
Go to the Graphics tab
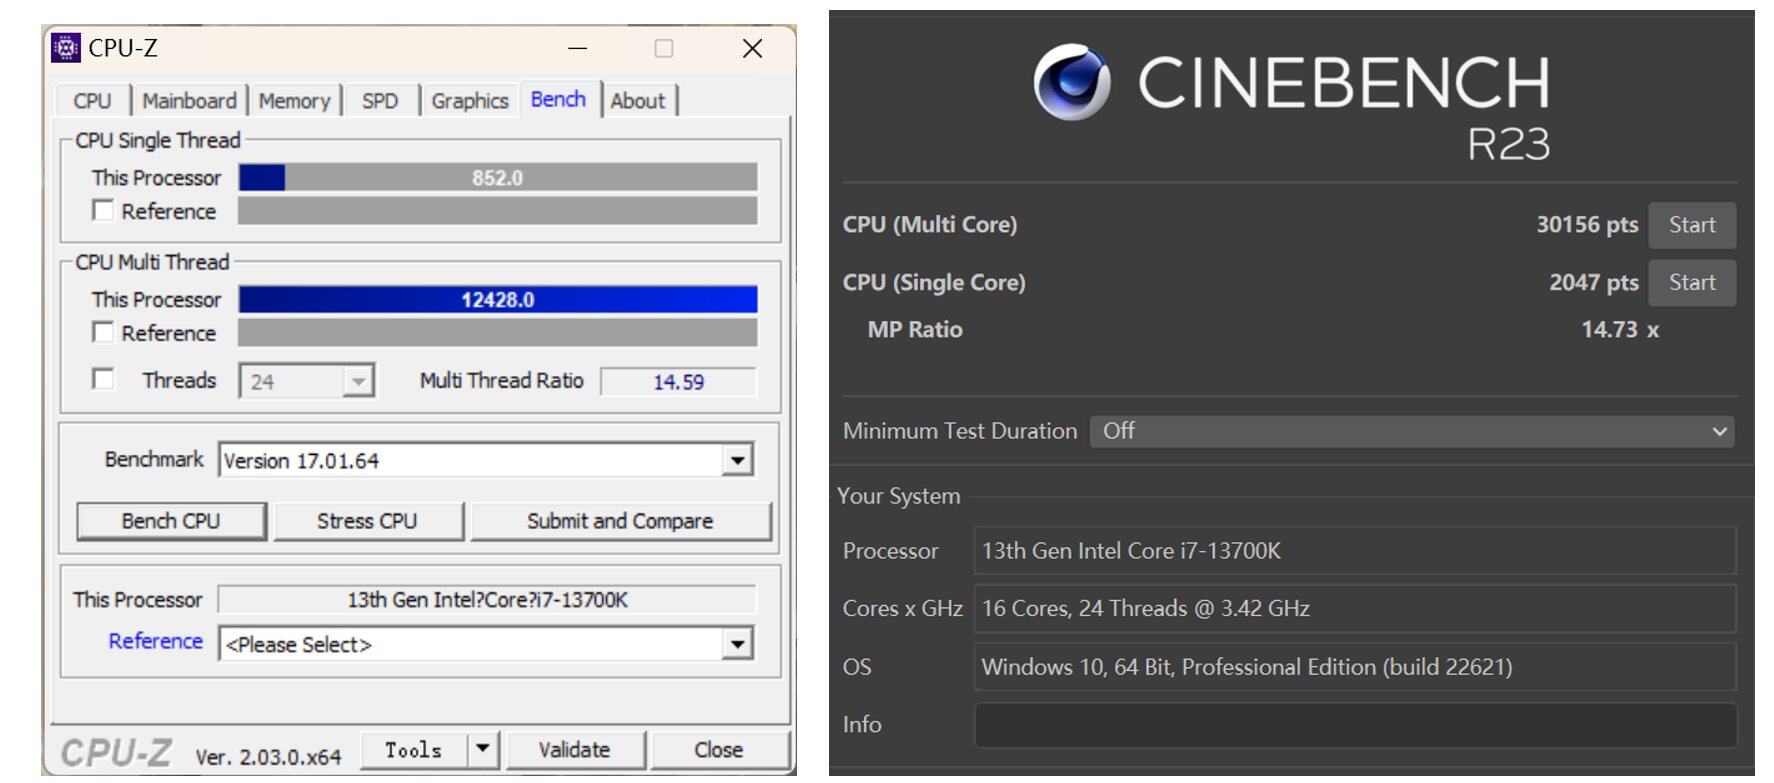[470, 101]
